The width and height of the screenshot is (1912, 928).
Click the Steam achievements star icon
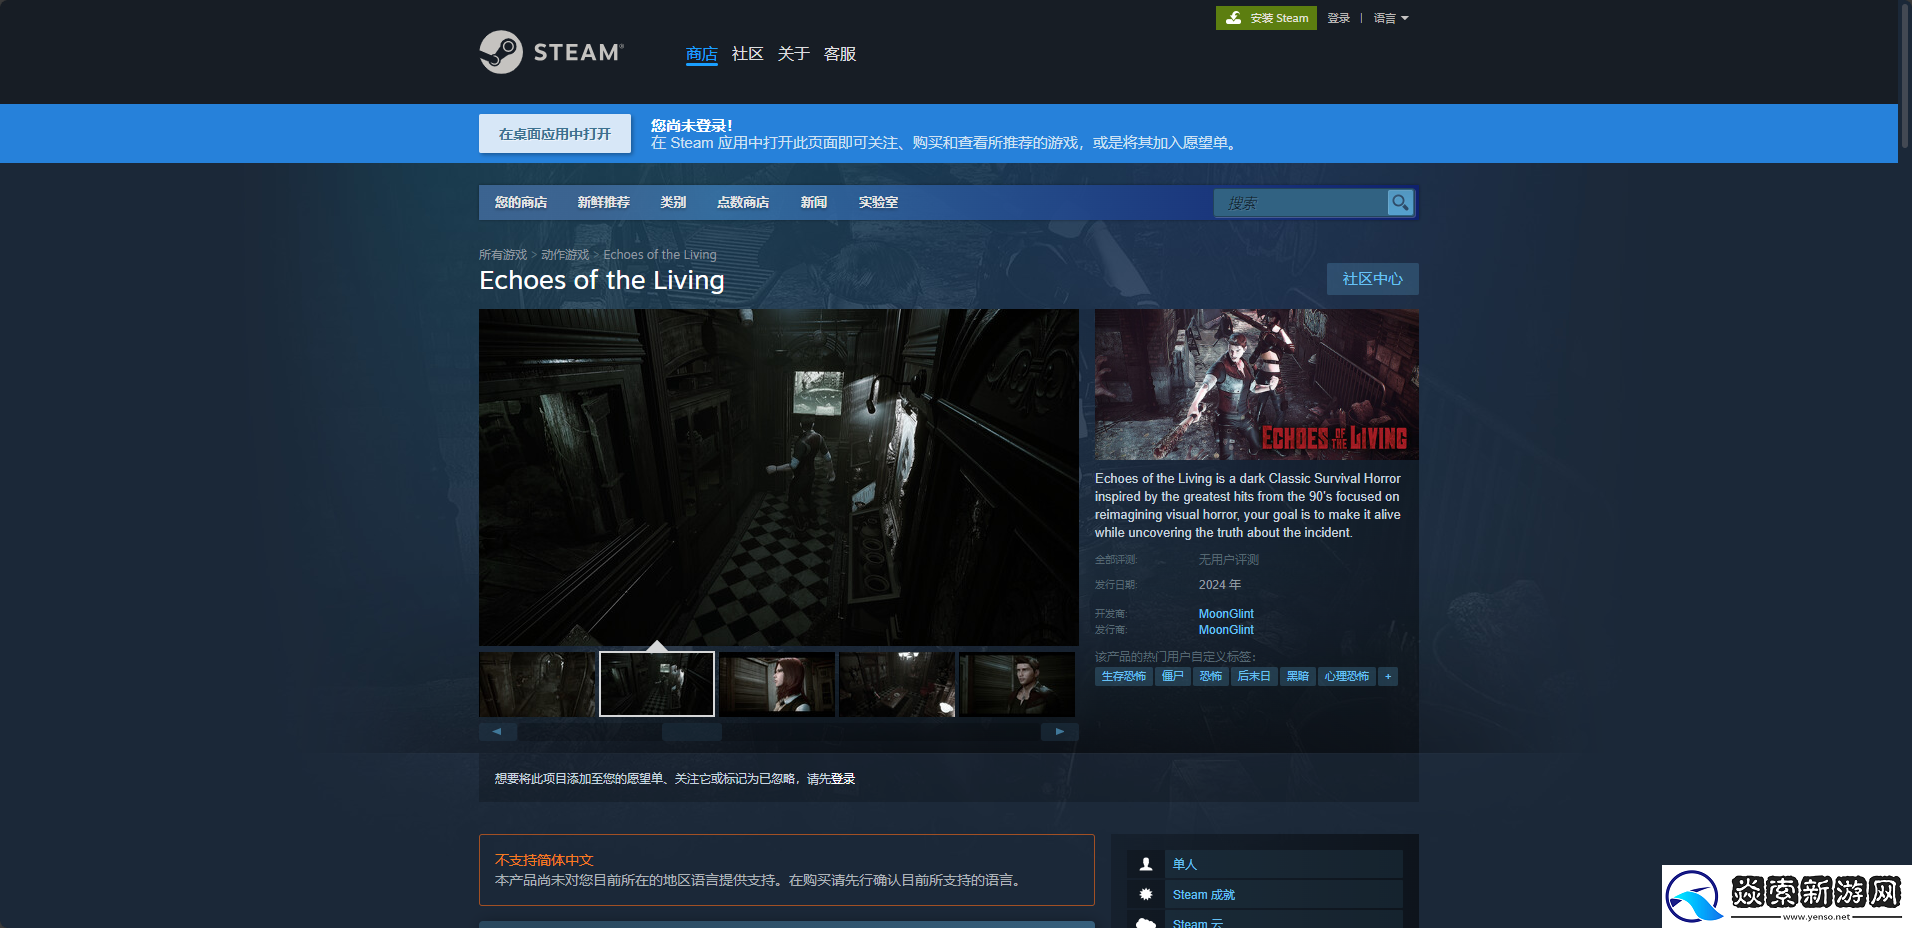point(1146,895)
